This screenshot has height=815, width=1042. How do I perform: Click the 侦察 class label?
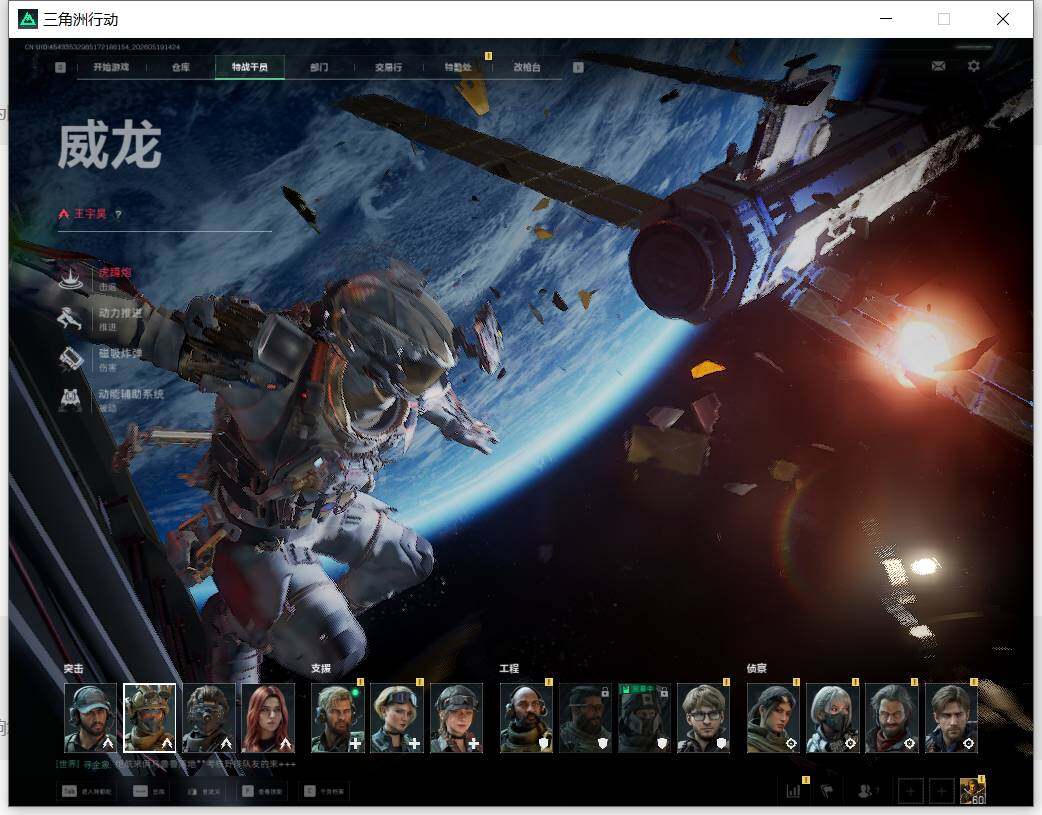tap(756, 669)
